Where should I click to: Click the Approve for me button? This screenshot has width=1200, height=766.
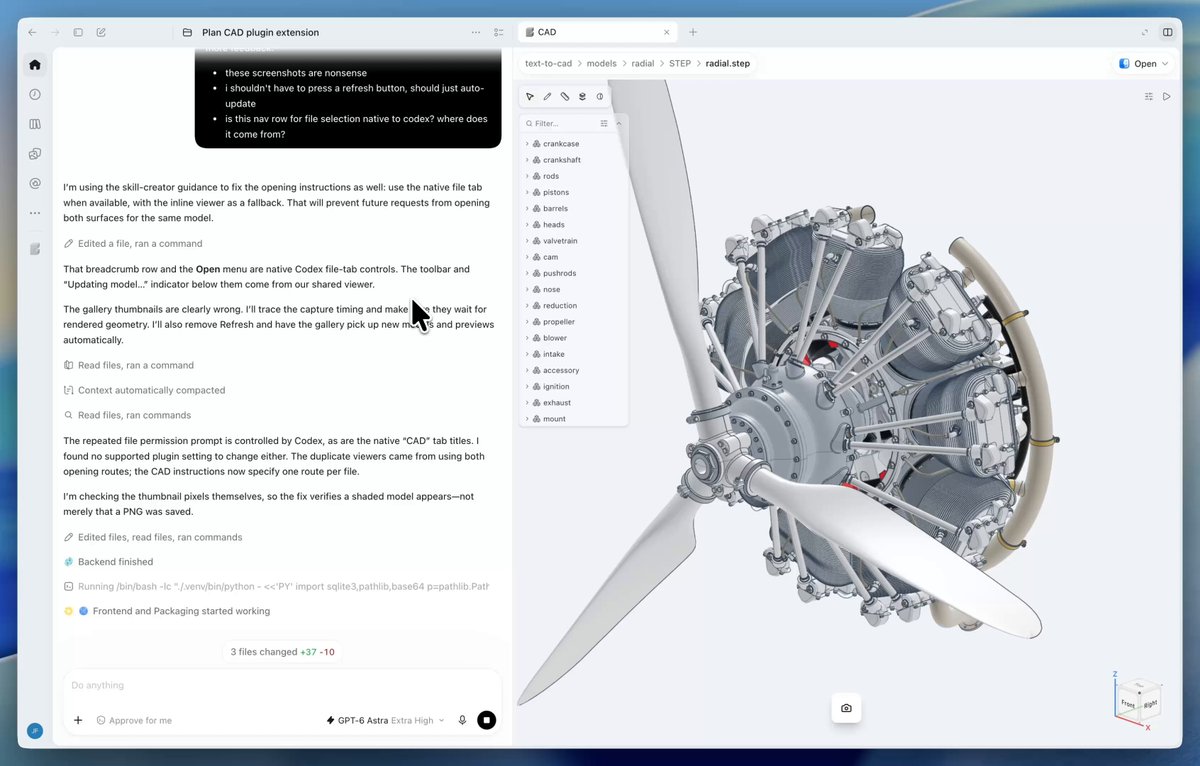134,720
